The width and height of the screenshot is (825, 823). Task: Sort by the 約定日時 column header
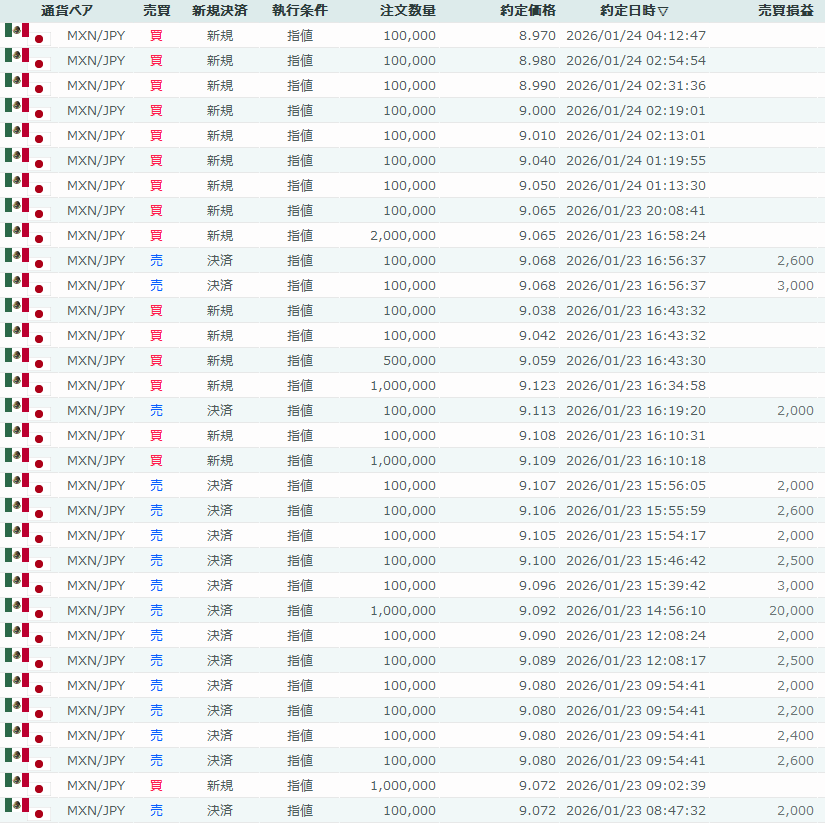coord(634,11)
